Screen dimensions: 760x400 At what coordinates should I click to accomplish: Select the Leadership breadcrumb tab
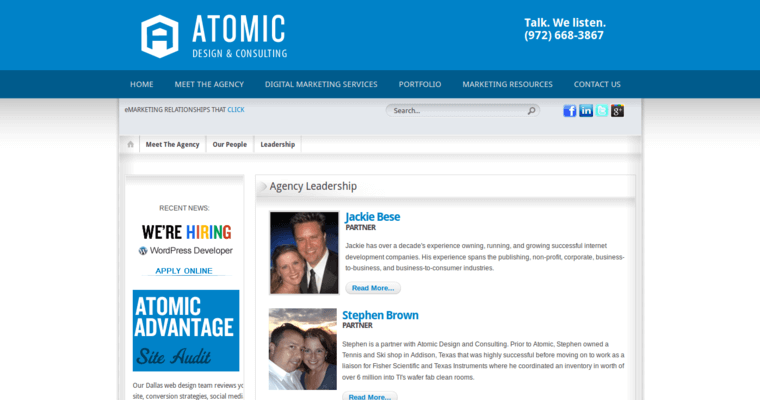(x=277, y=145)
